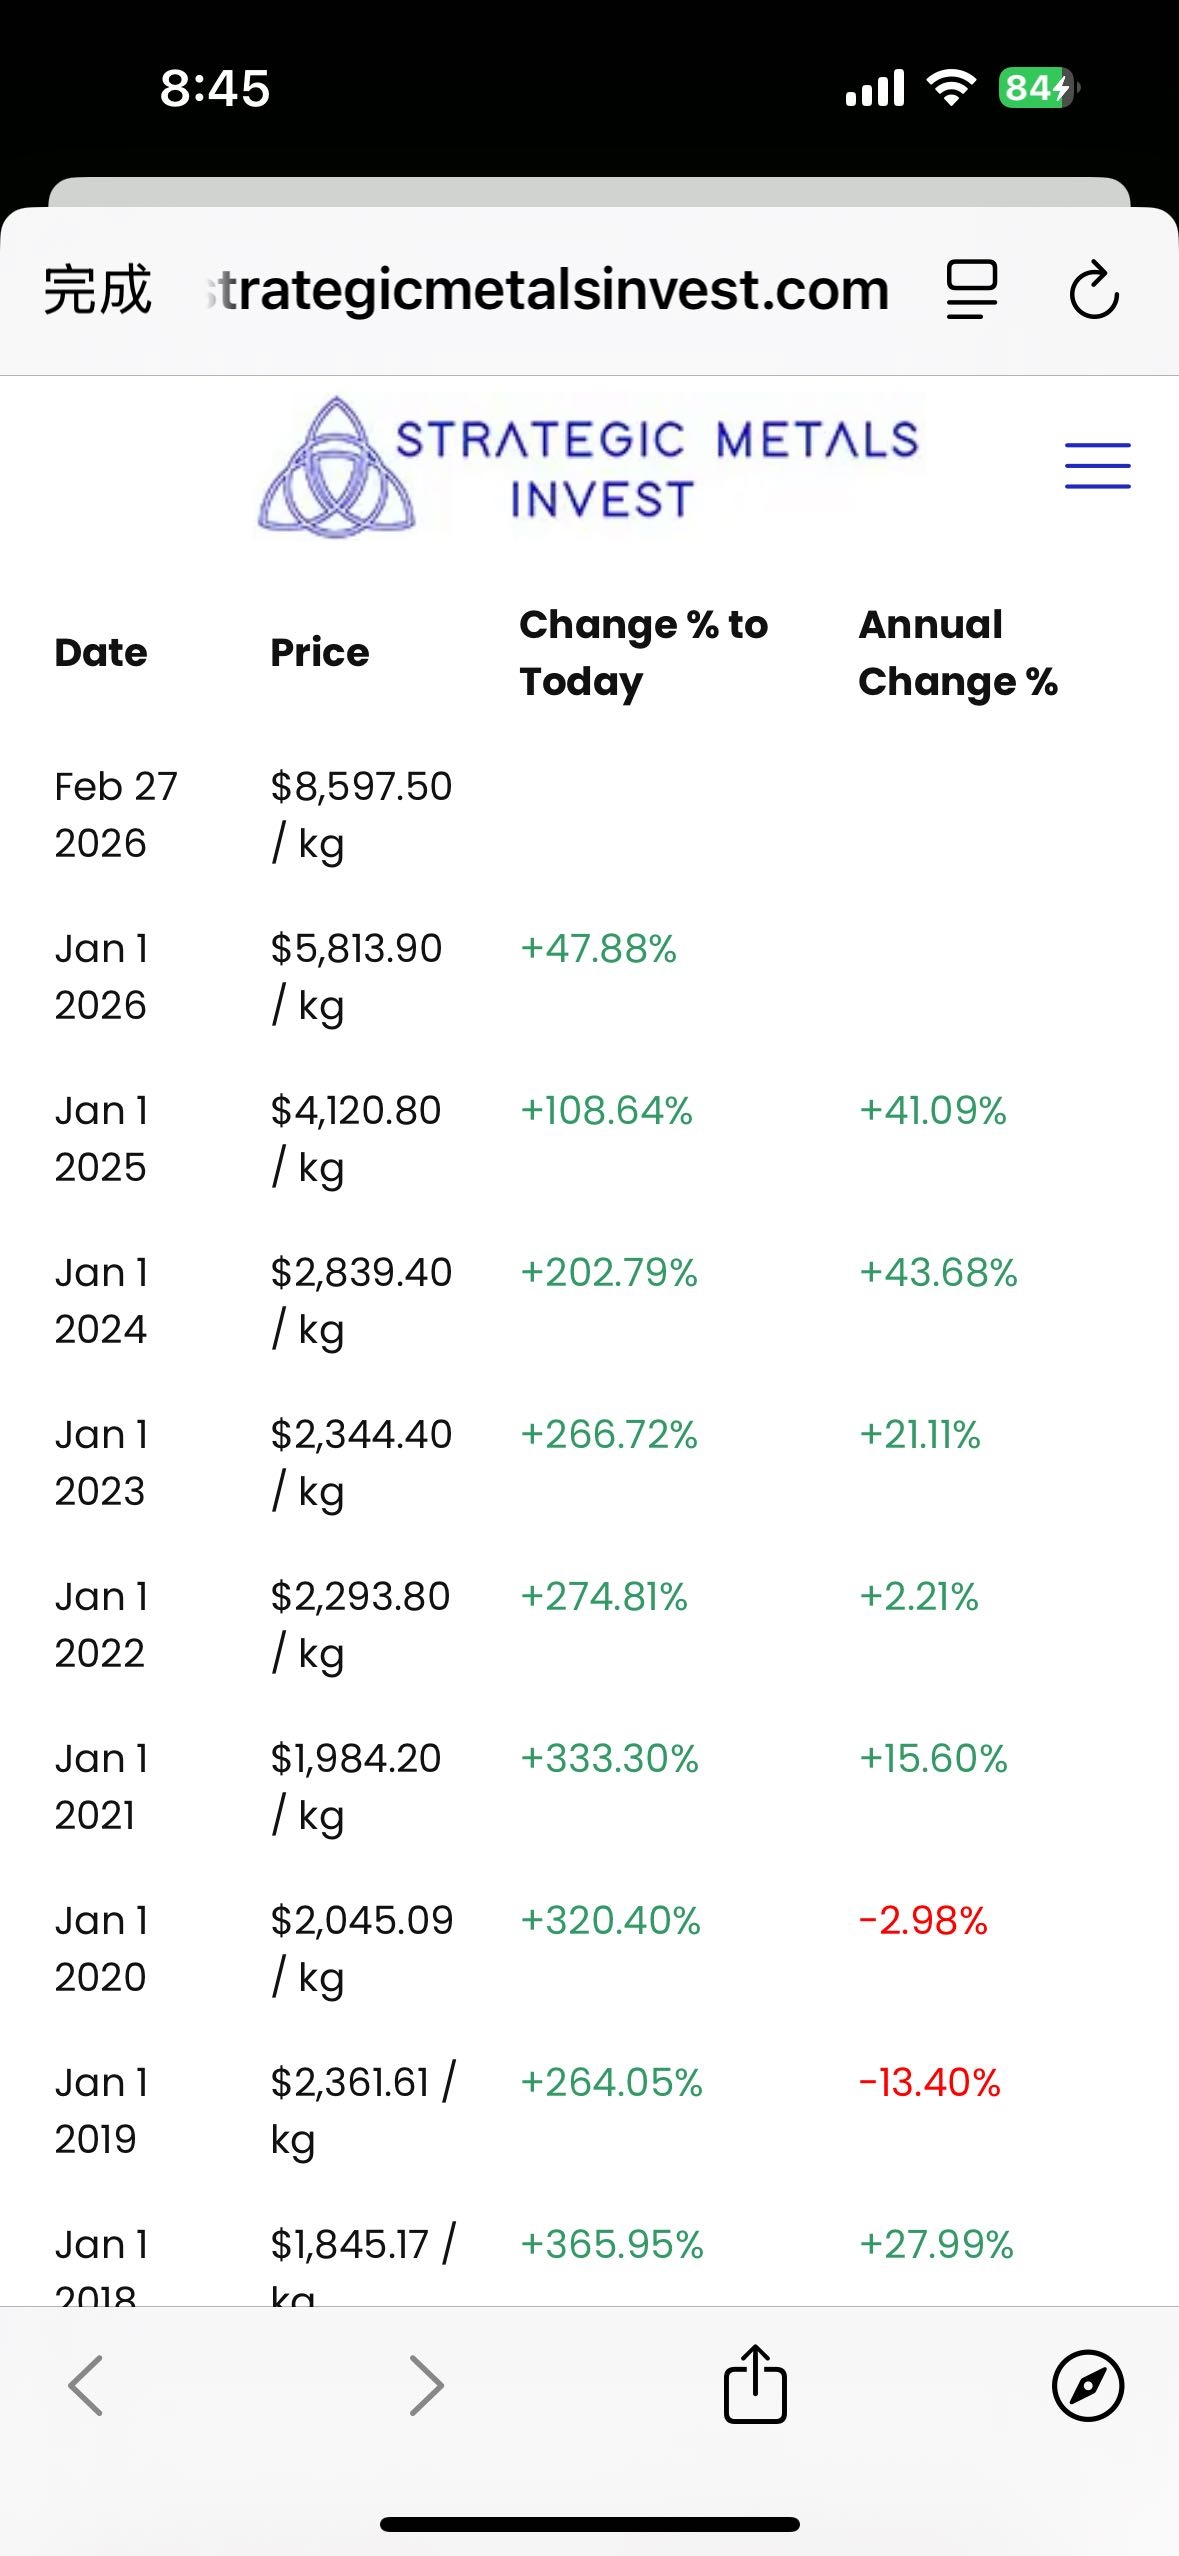Tap the Annual Change % header
Image resolution: width=1179 pixels, height=2556 pixels.
pos(957,653)
